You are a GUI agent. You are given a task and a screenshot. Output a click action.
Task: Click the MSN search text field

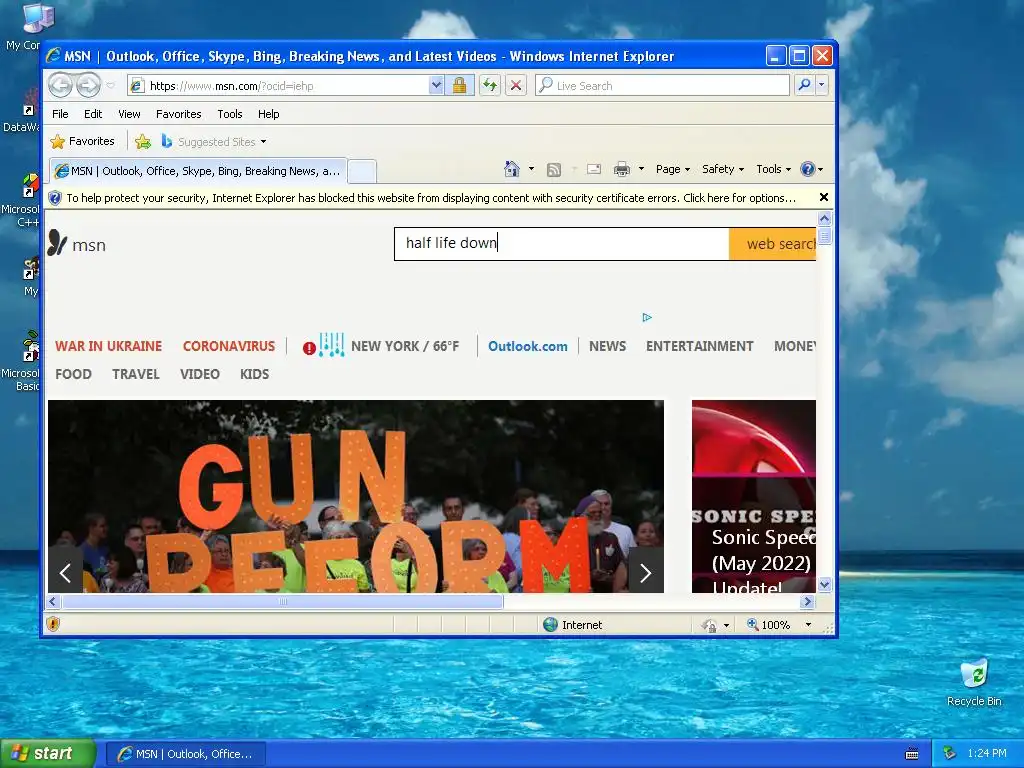(562, 244)
